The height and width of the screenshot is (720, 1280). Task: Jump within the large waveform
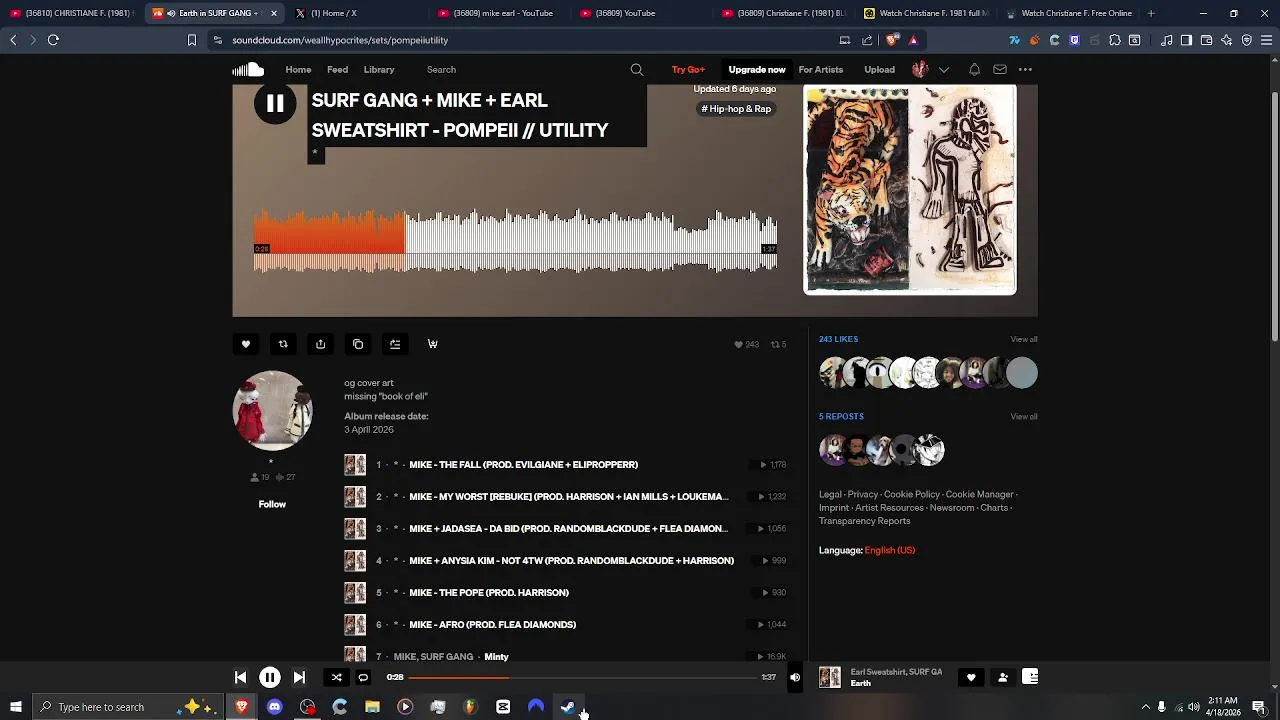[515, 240]
